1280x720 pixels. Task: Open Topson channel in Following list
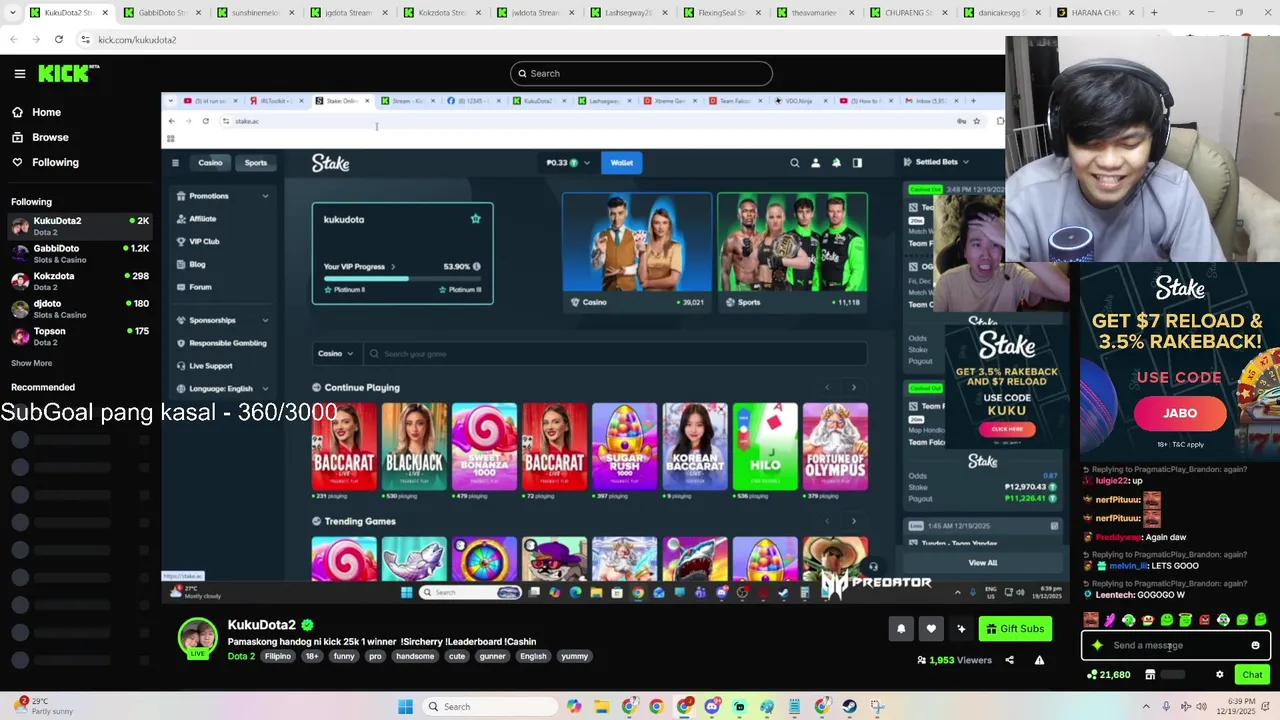(x=80, y=336)
